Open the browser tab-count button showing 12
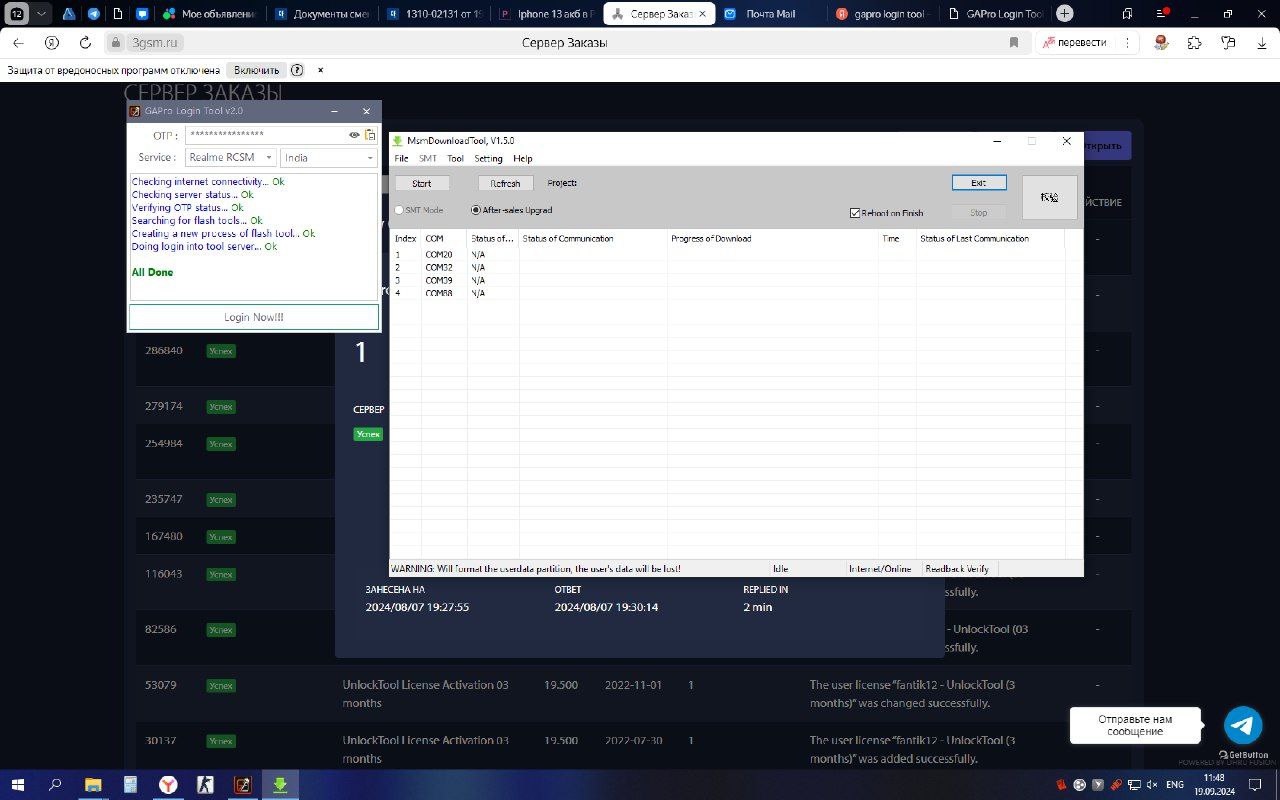This screenshot has height=800, width=1280. click(17, 14)
